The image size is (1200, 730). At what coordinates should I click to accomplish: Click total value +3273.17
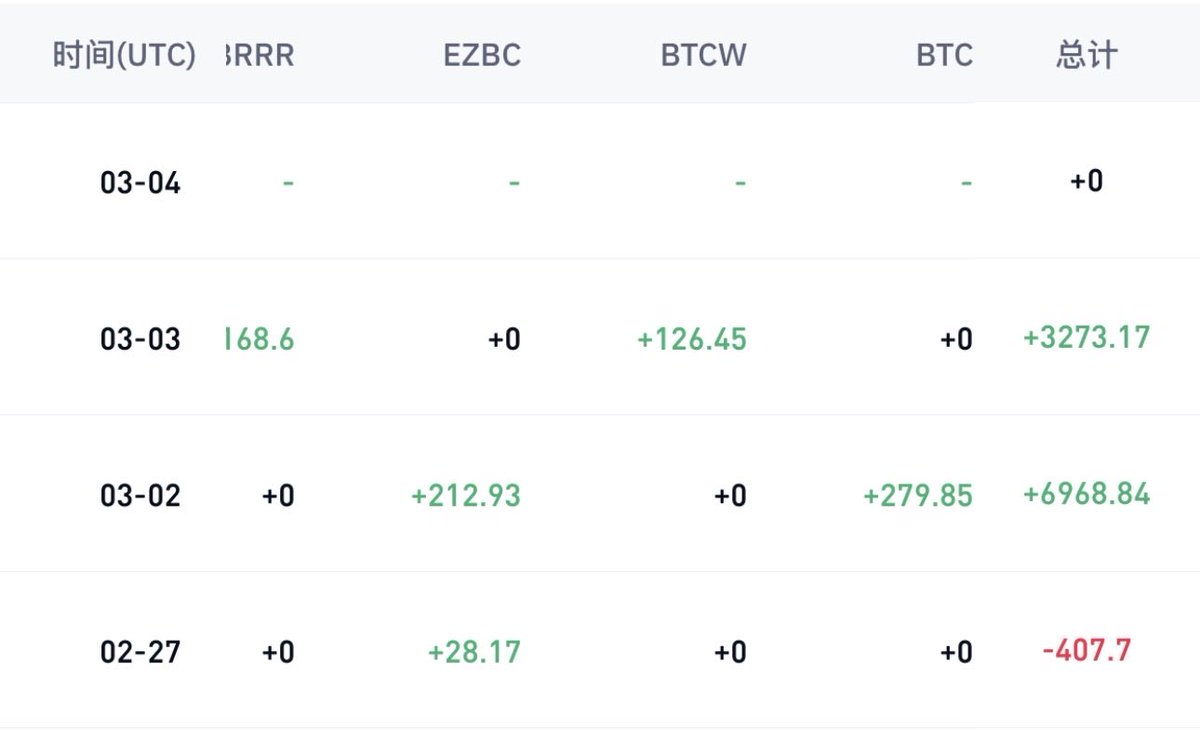click(1086, 337)
